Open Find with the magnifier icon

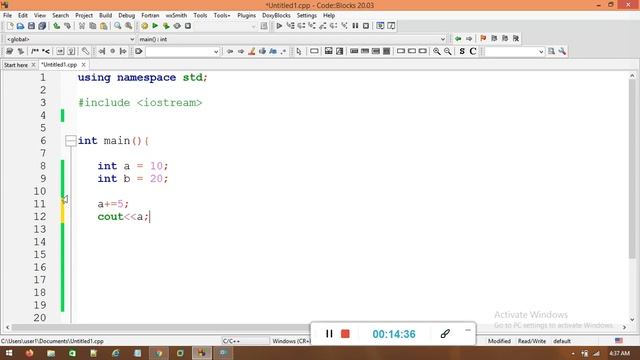point(118,26)
